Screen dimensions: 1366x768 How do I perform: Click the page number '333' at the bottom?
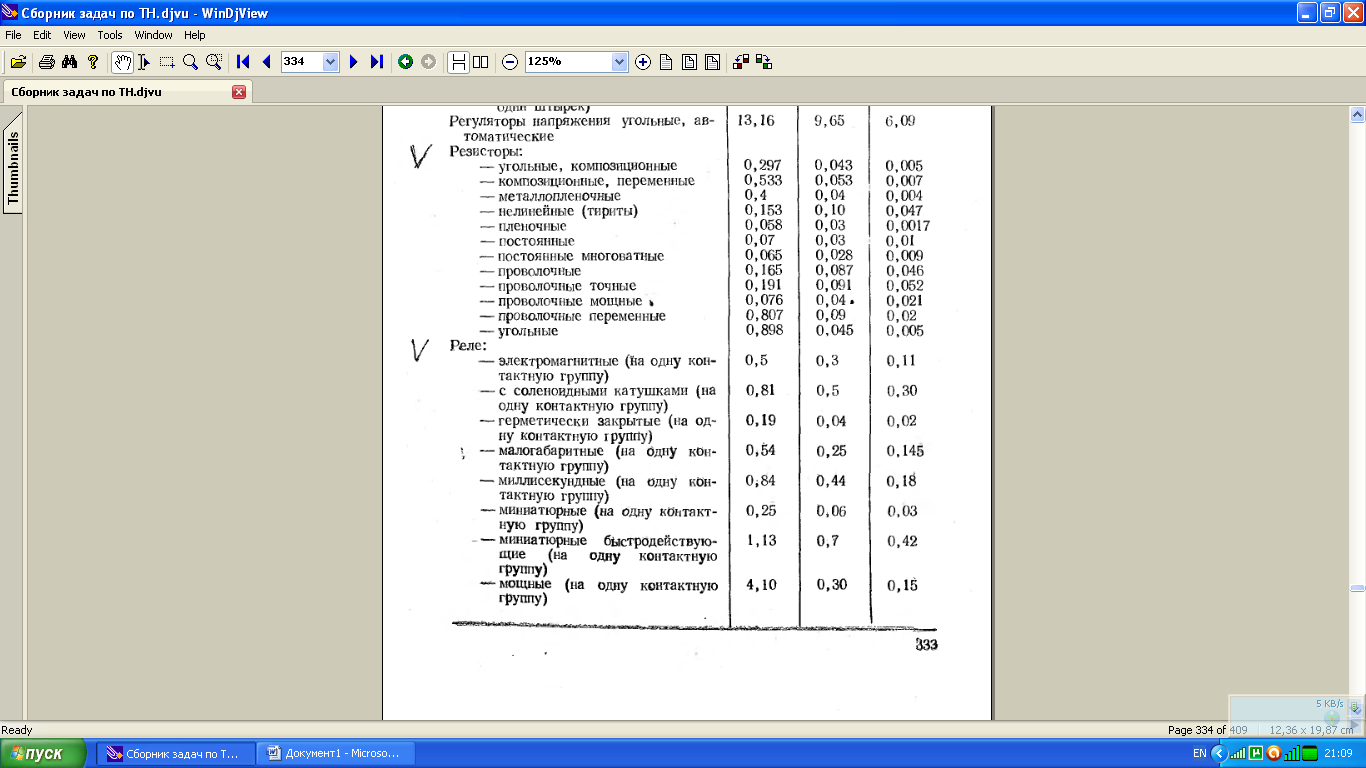[927, 645]
